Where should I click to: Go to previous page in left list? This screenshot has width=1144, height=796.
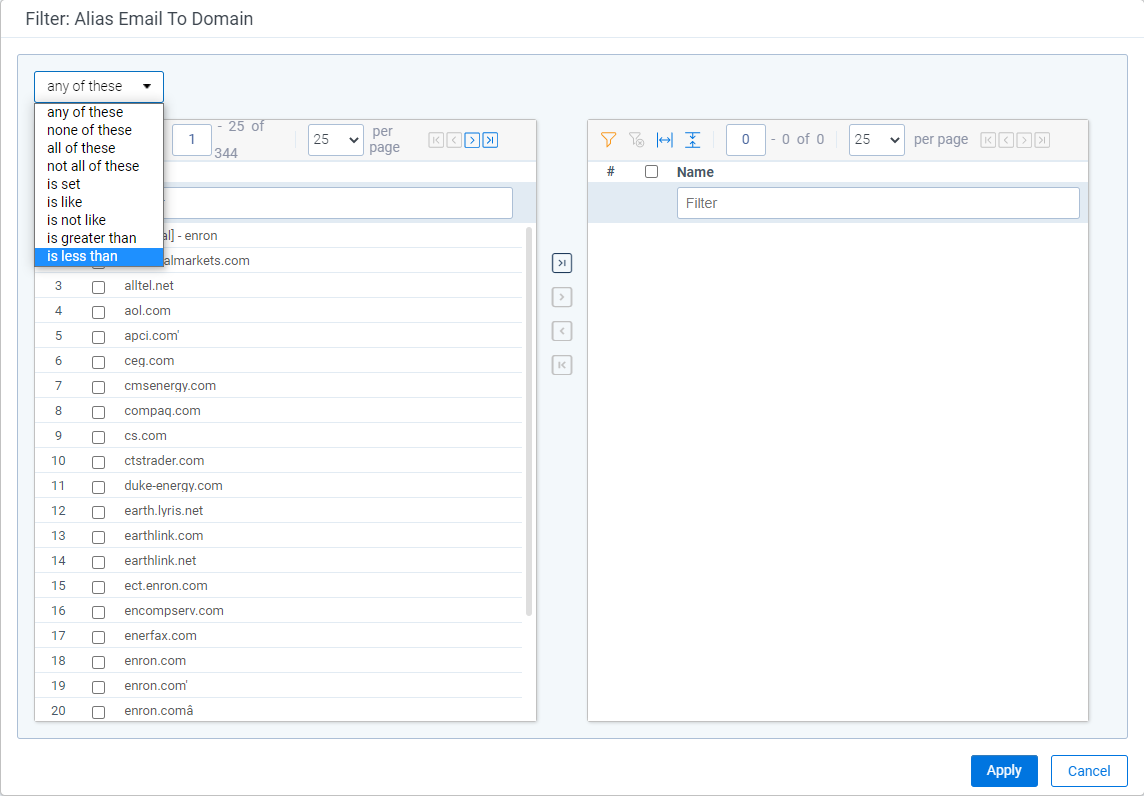click(455, 140)
